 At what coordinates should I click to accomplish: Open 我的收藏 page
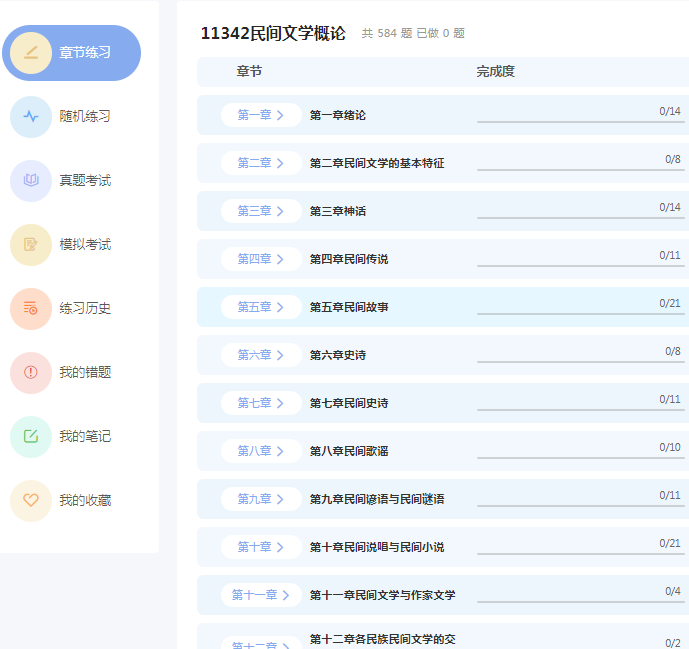85,500
